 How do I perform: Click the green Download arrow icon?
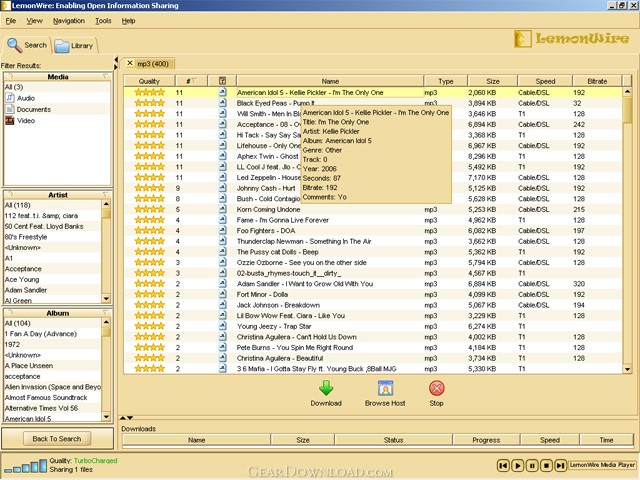pyautogui.click(x=326, y=388)
